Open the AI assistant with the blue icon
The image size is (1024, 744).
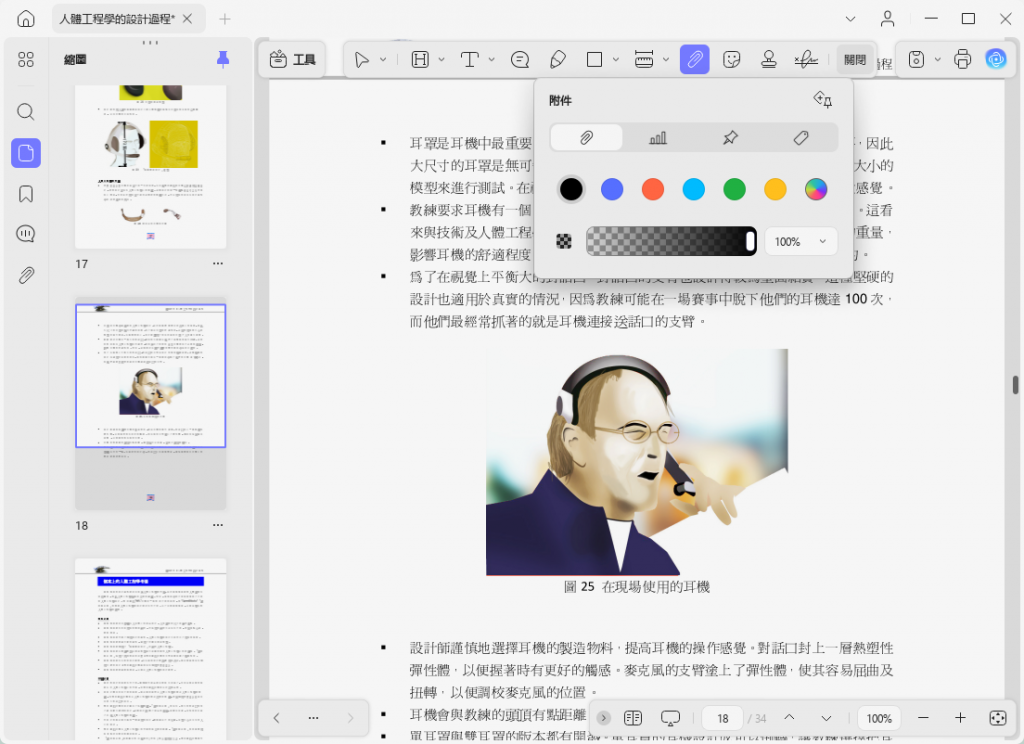tap(996, 59)
